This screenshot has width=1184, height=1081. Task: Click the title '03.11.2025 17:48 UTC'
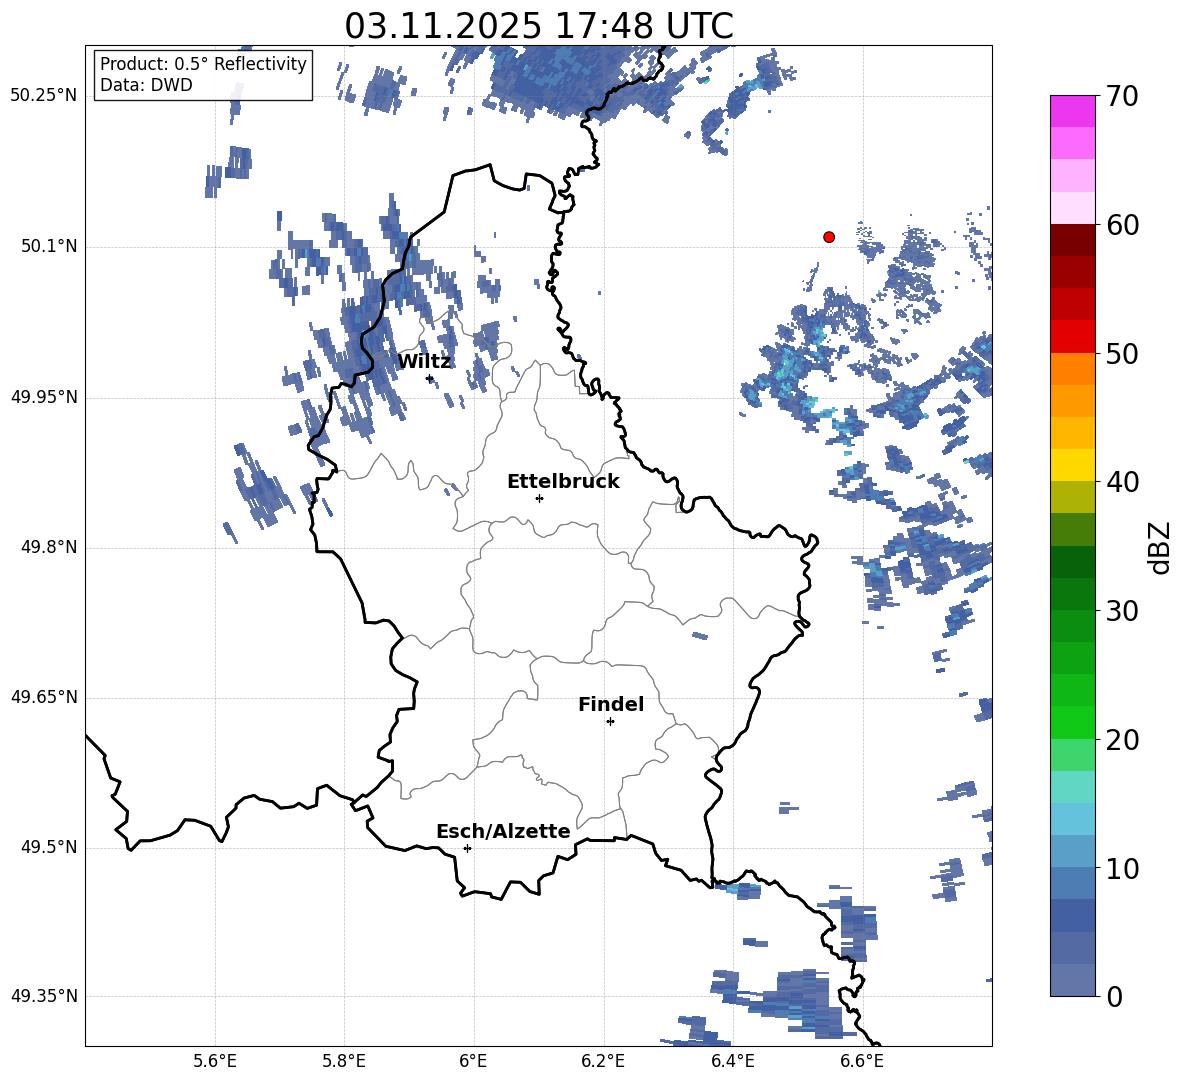tap(539, 26)
